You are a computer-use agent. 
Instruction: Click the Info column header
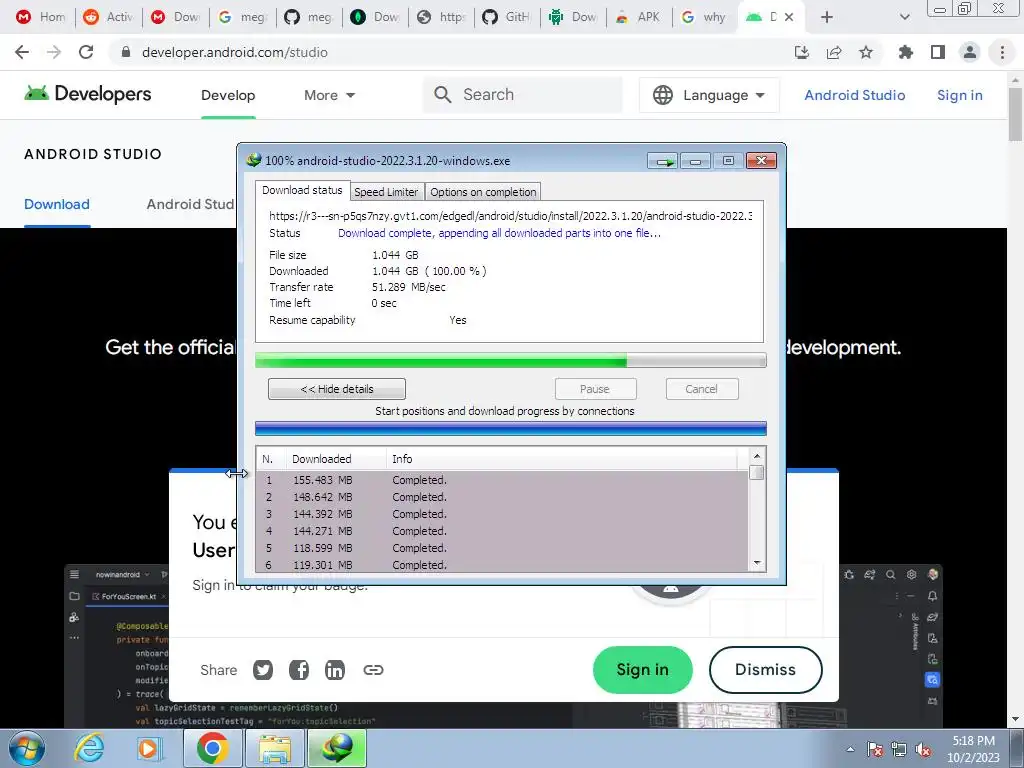562,459
